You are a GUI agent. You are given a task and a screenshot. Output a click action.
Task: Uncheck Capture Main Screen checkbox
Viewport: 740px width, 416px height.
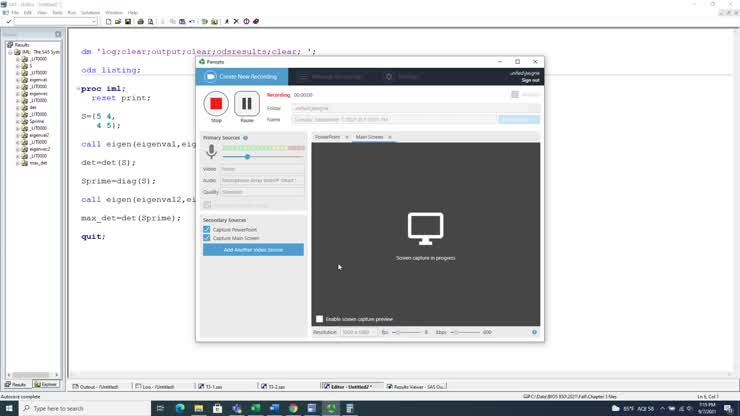pos(207,238)
